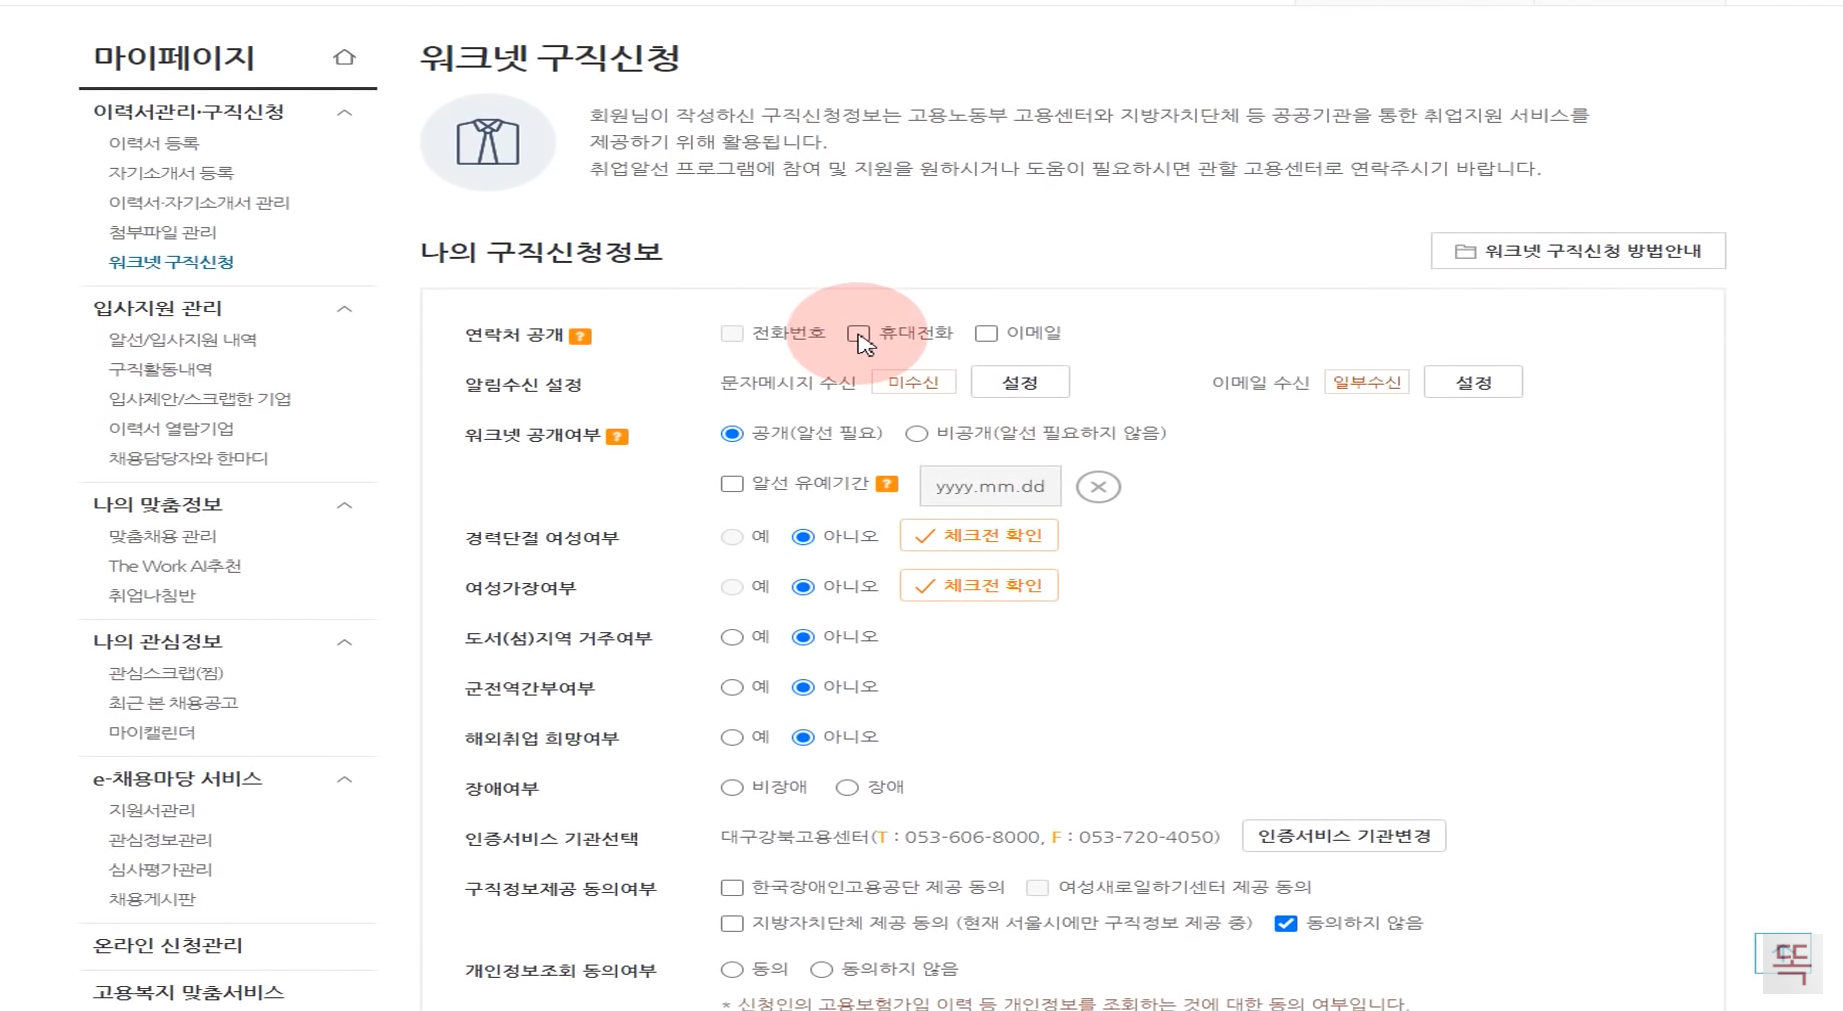
Task: Clear the date field using the X icon
Action: coord(1097,486)
